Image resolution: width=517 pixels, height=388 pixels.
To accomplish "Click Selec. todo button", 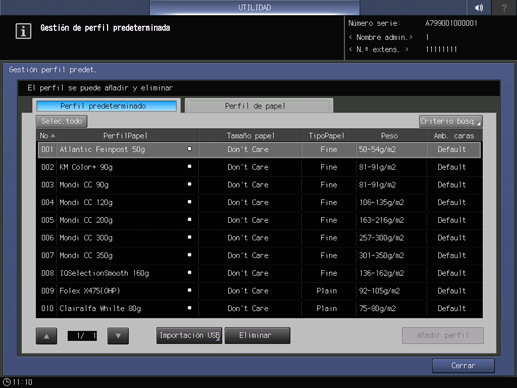I will pyautogui.click(x=61, y=121).
